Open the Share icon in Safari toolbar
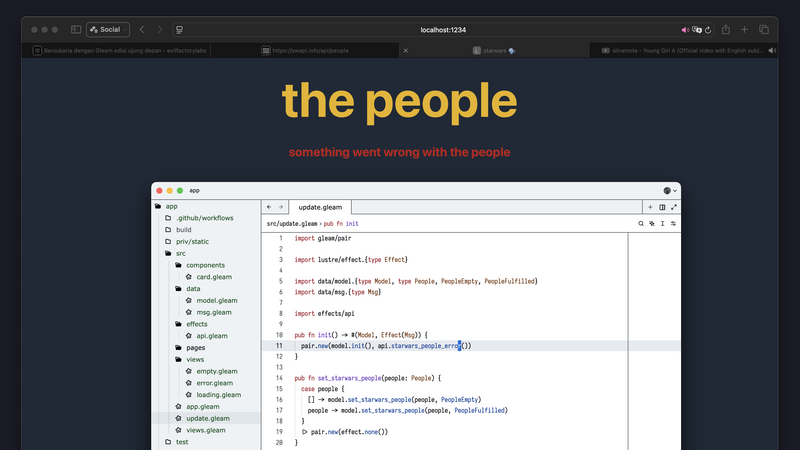Viewport: 800px width, 450px height. click(x=726, y=30)
